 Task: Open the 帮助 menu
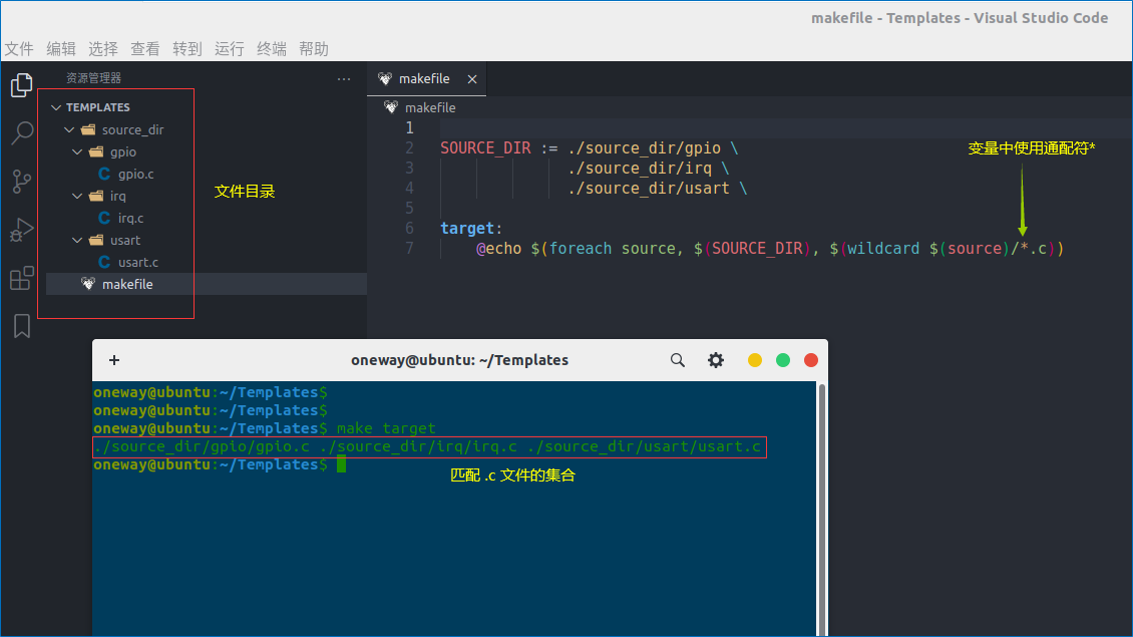point(314,48)
